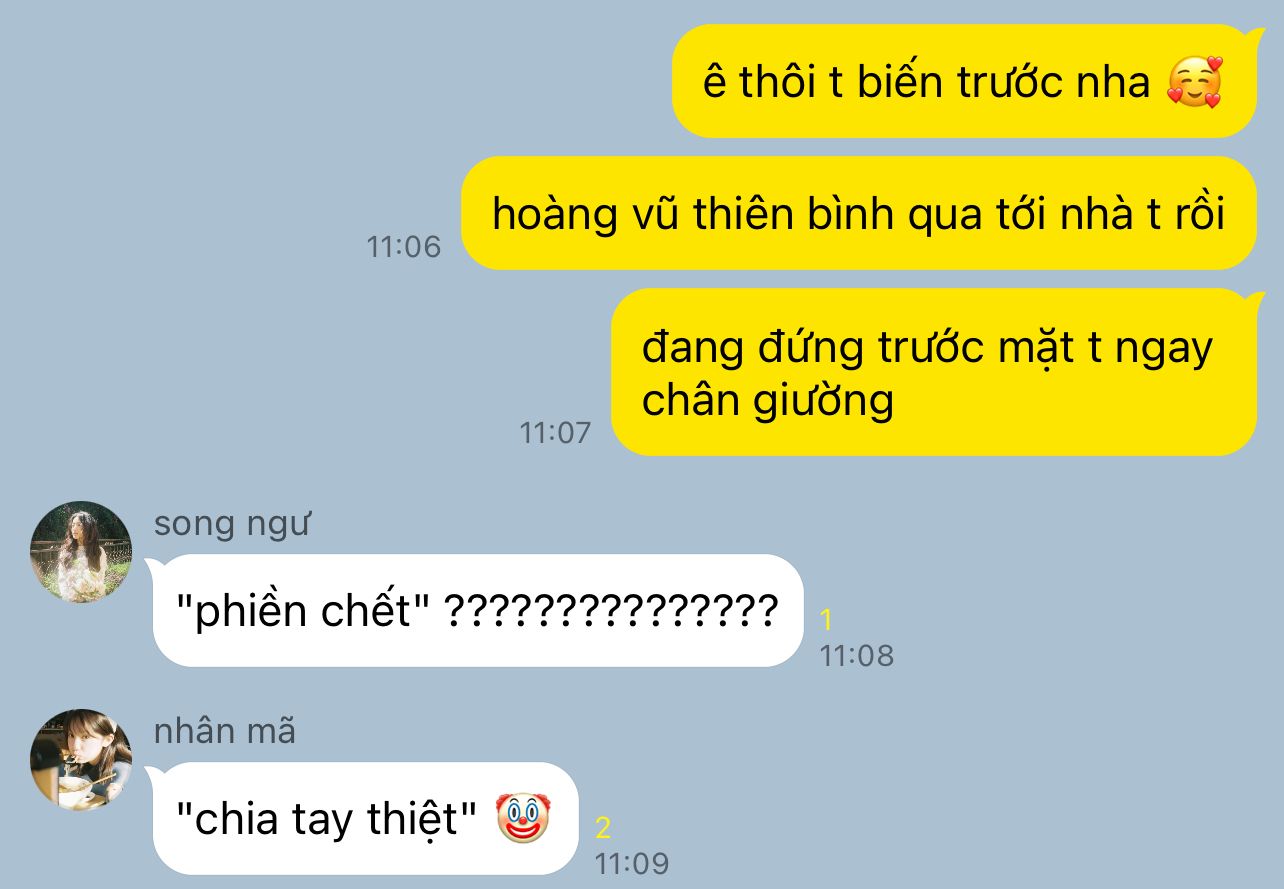Click the 11:06 timestamp
The height and width of the screenshot is (889, 1284).
[x=404, y=246]
